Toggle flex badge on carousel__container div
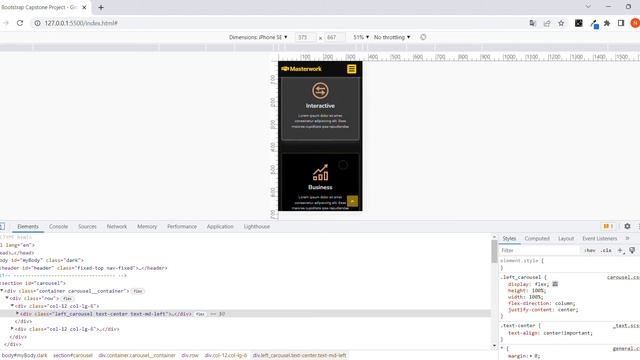640x360 pixels. 138,291
